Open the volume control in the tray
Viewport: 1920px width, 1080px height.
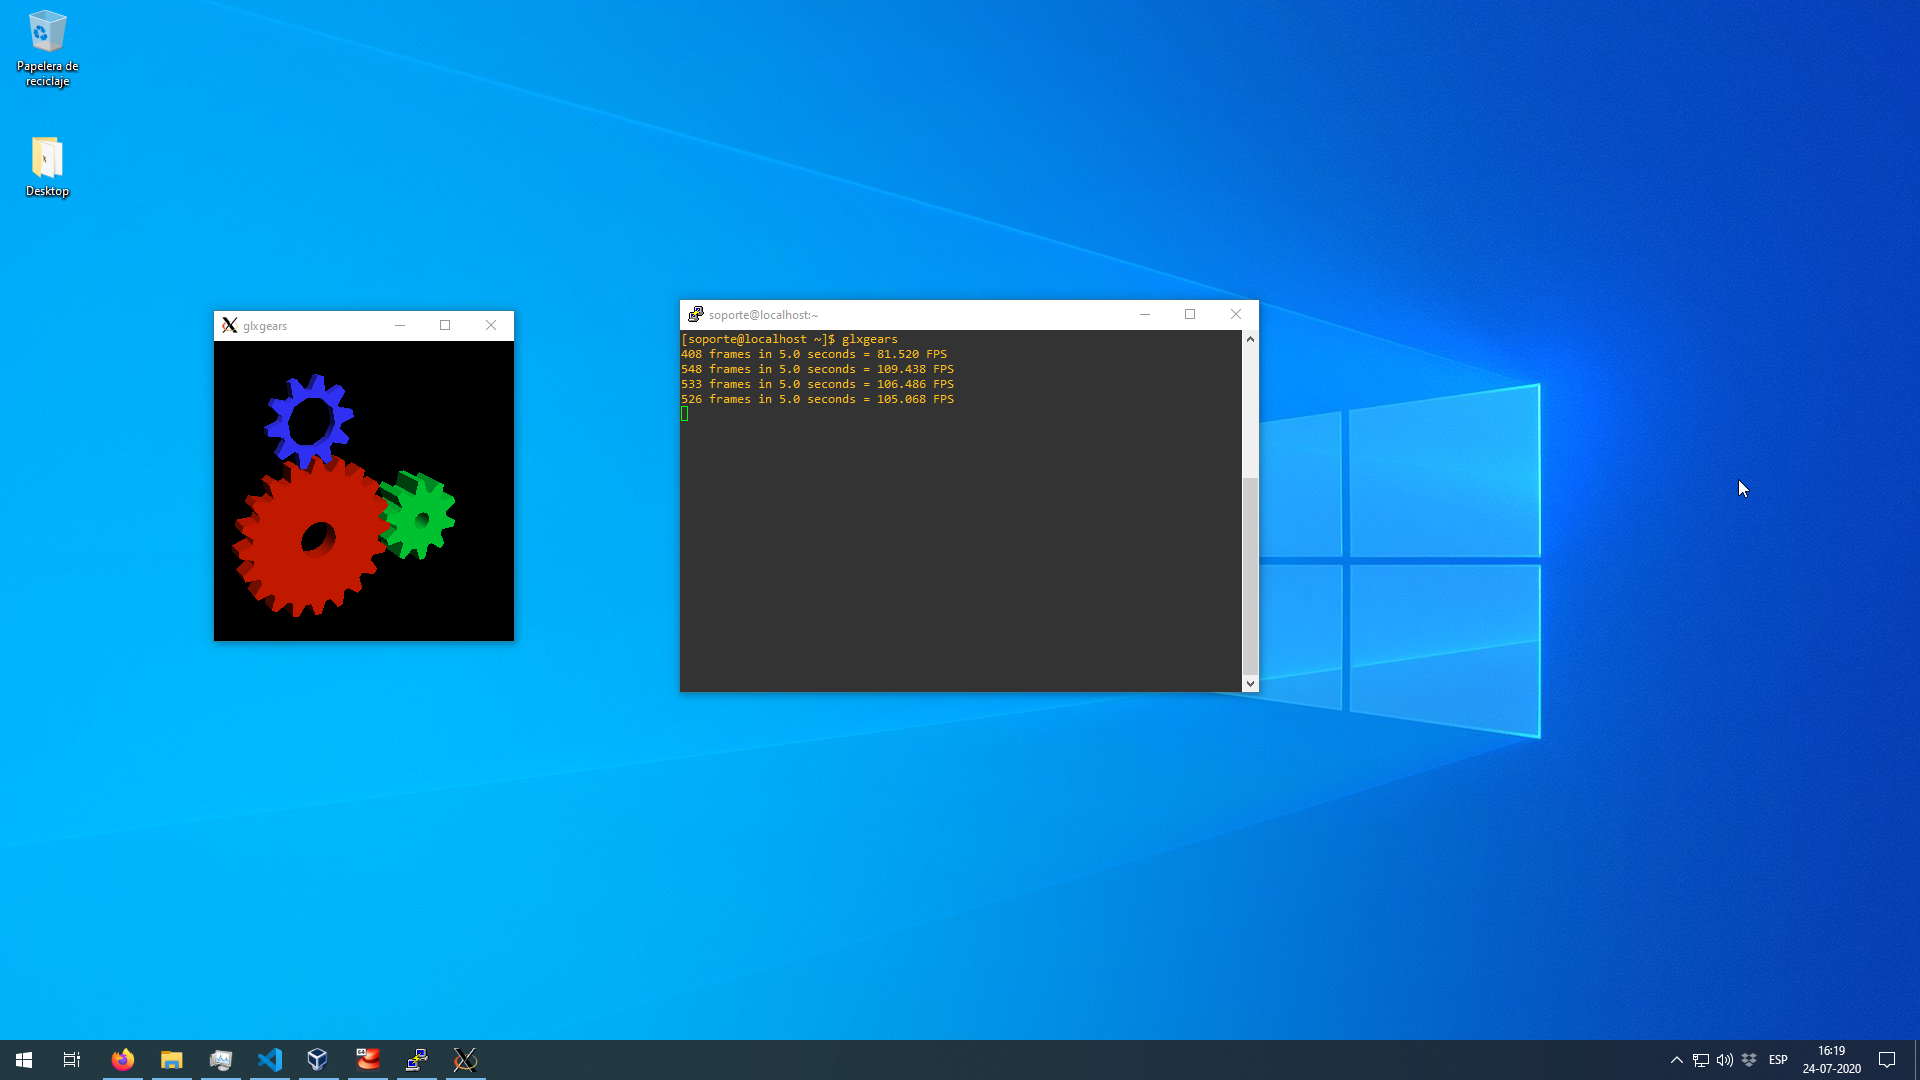(1725, 1060)
